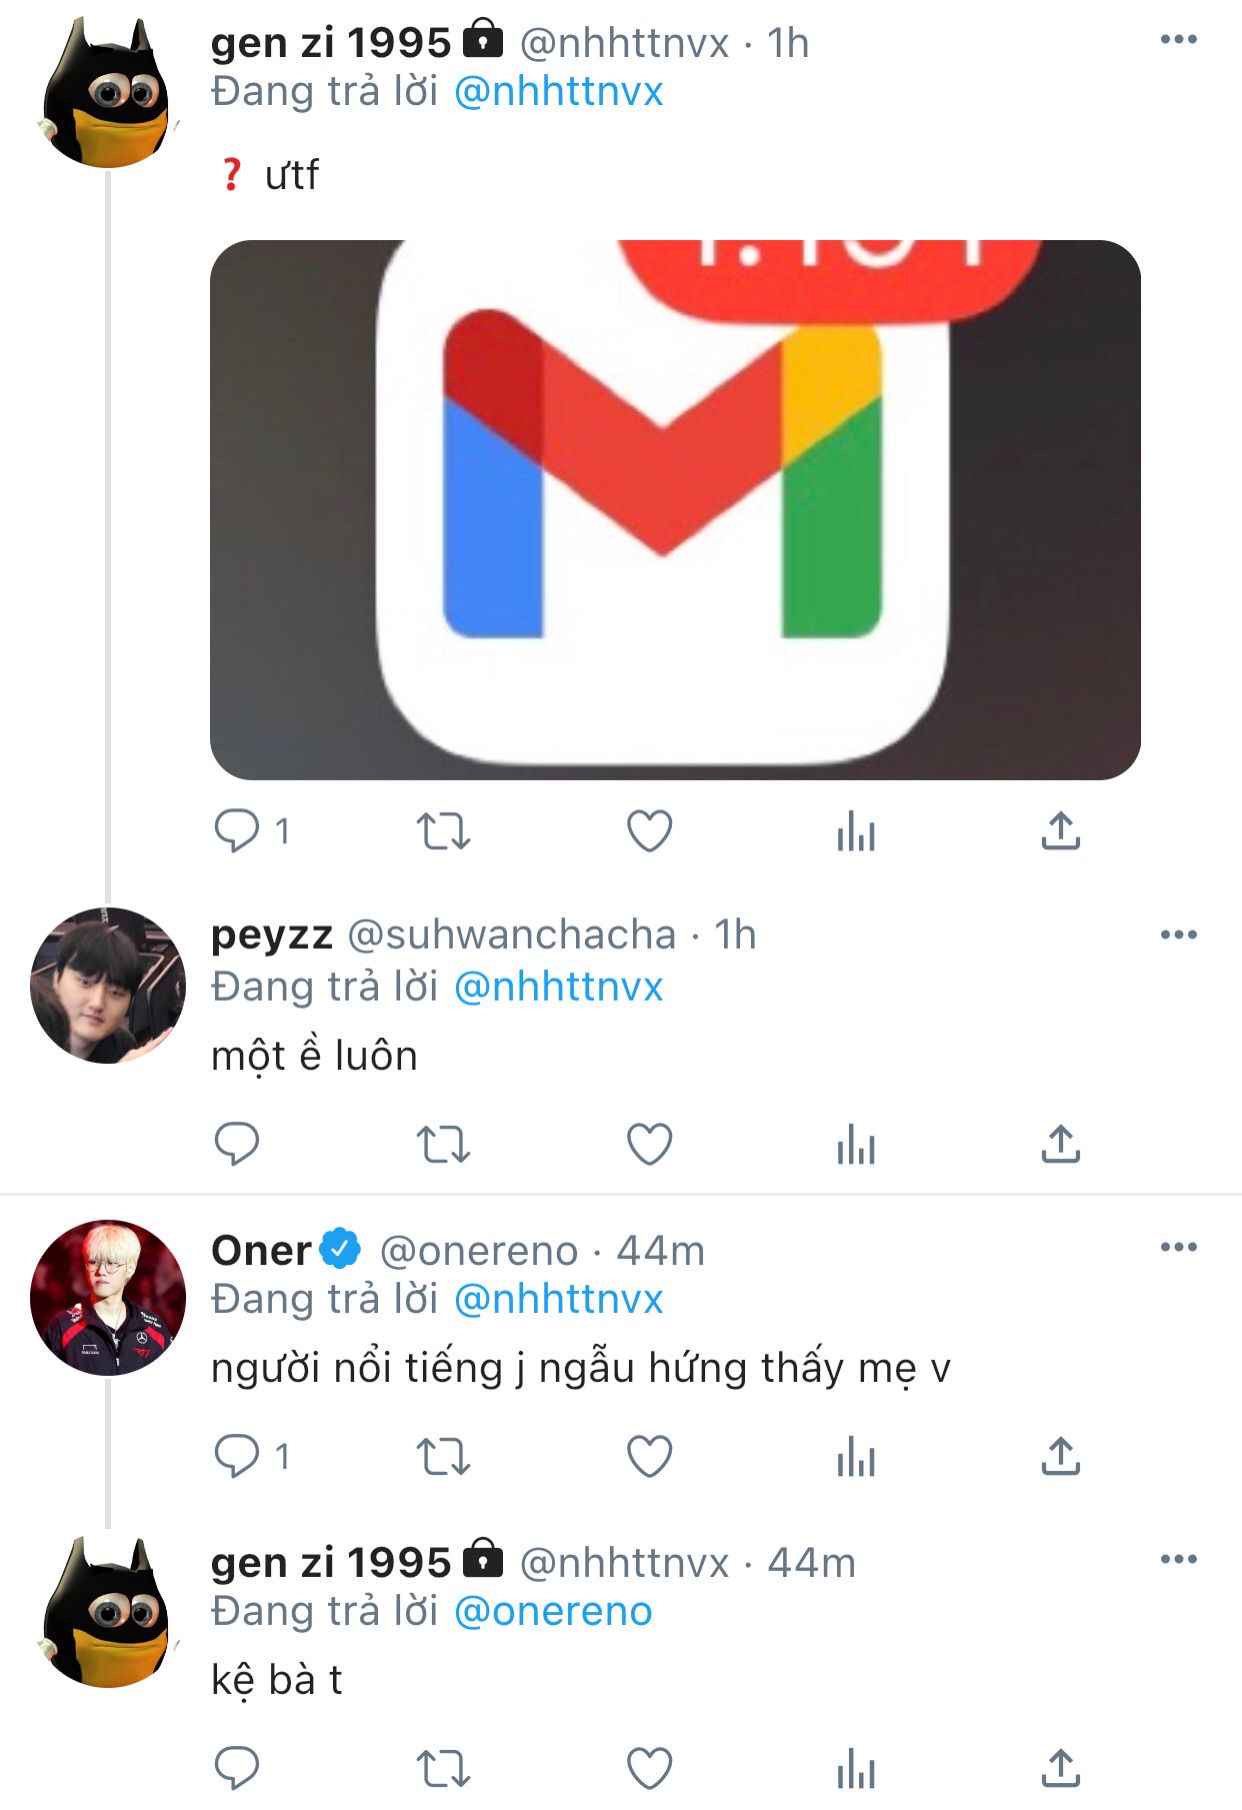Open more options on peyzz's tweet
This screenshot has height=1810, width=1242.
point(1178,935)
